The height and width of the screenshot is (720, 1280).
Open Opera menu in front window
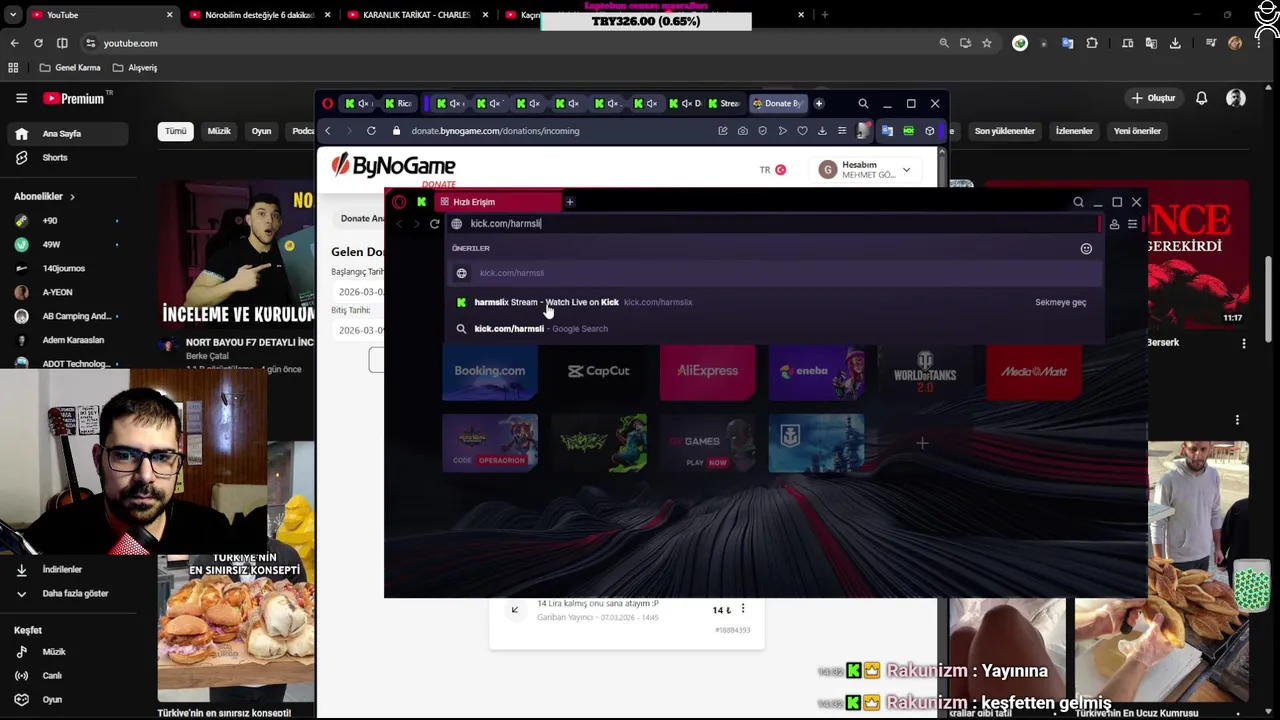[x=399, y=202]
